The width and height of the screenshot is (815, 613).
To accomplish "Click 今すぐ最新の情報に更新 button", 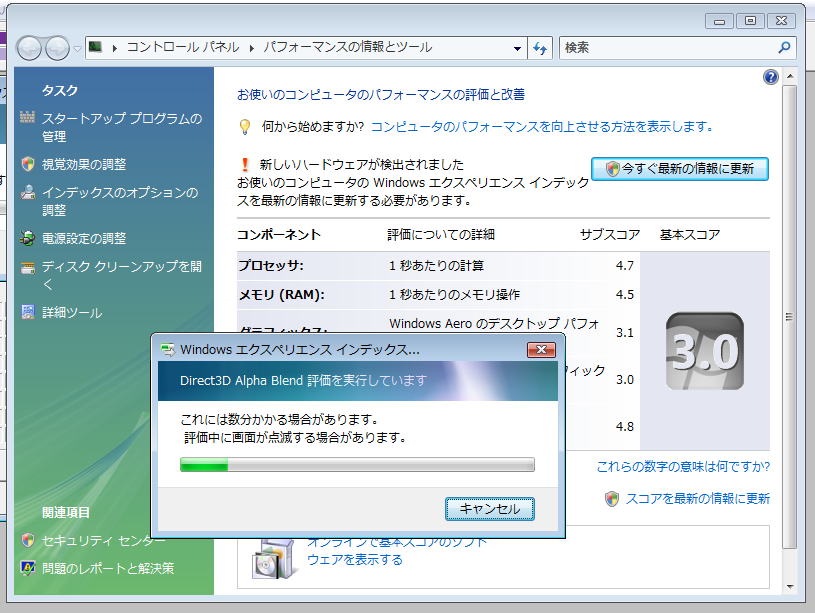I will click(x=680, y=168).
